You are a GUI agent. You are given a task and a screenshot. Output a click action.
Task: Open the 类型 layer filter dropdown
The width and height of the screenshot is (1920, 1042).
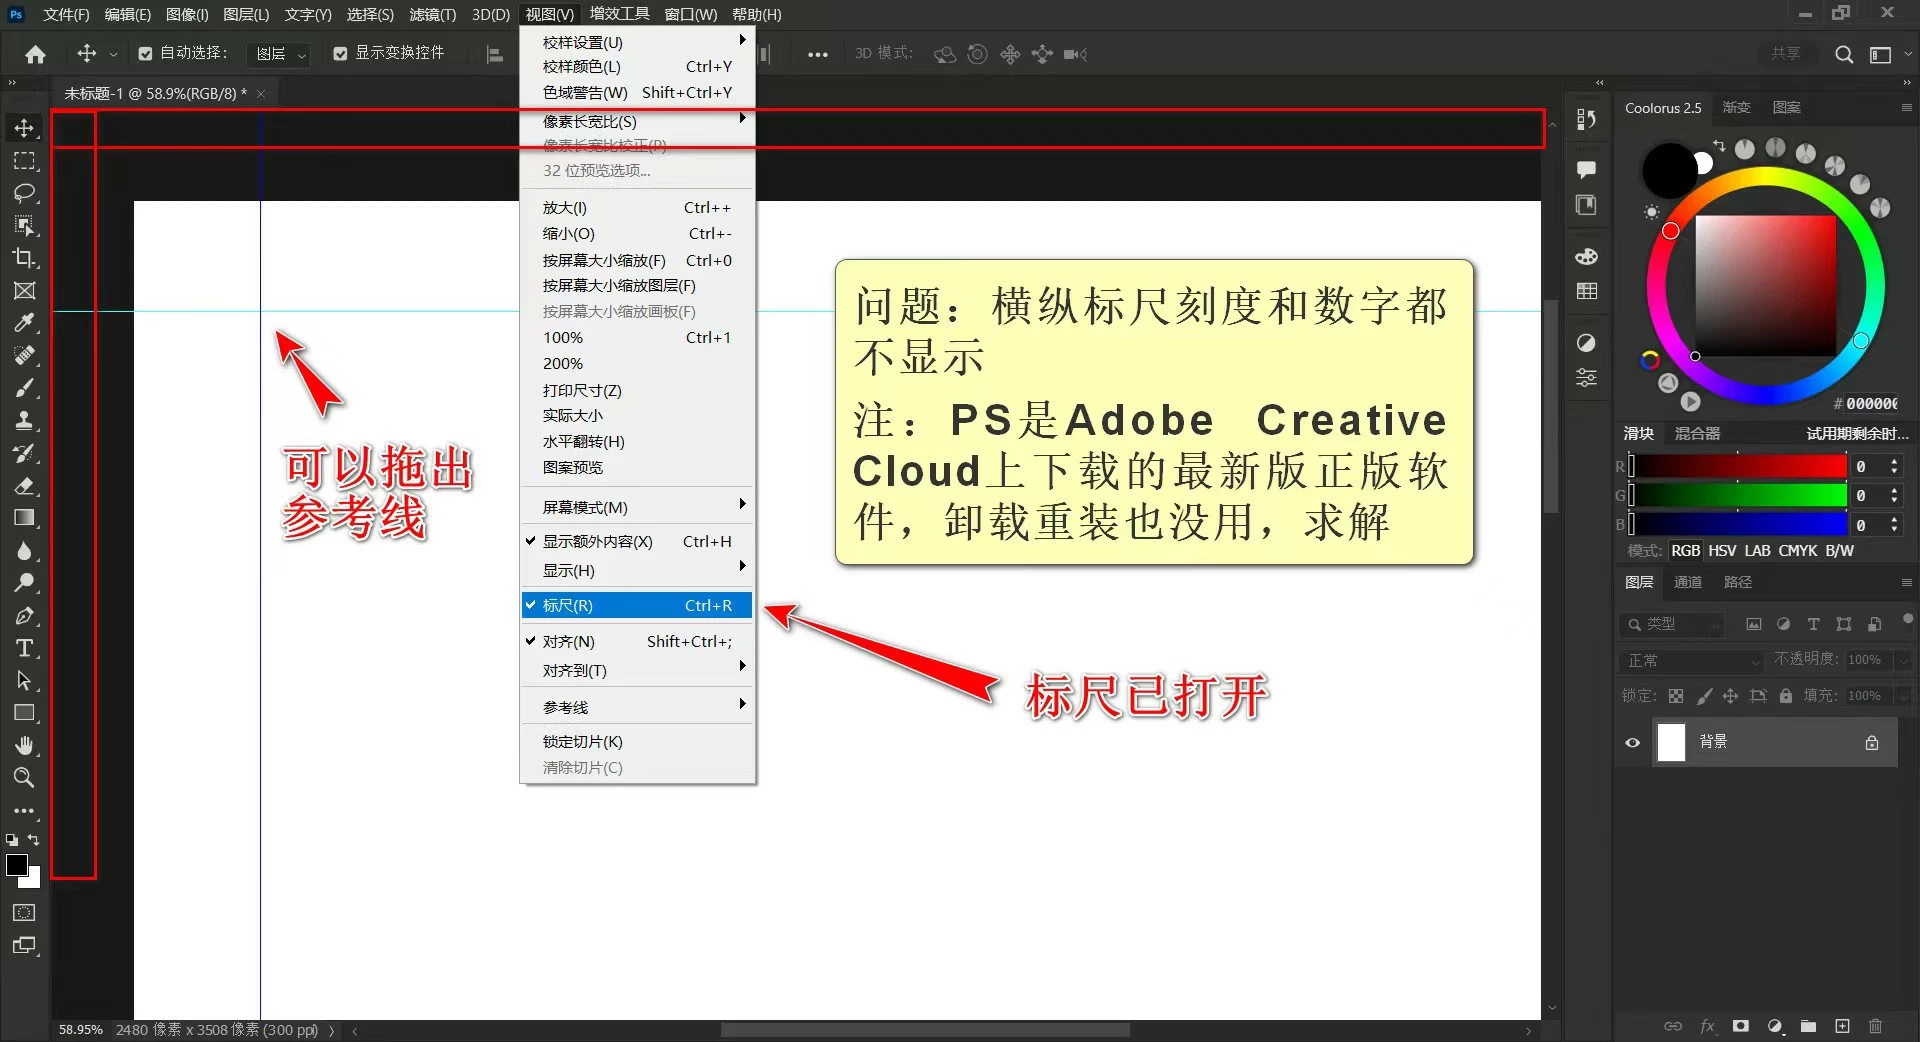click(1672, 624)
